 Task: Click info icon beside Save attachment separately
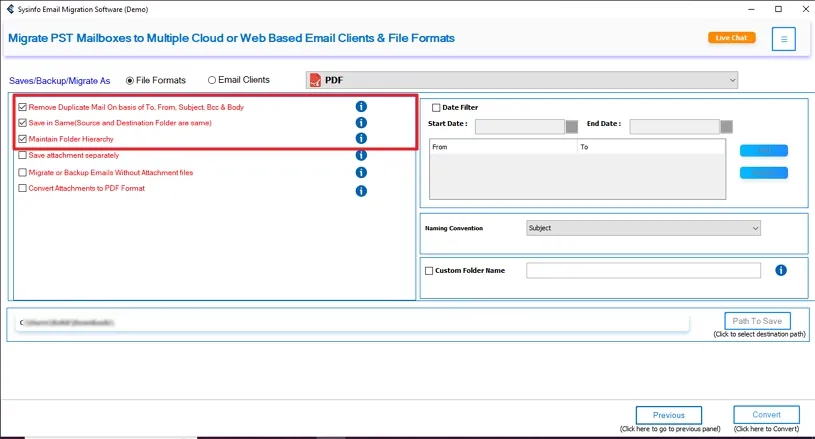[x=361, y=155]
